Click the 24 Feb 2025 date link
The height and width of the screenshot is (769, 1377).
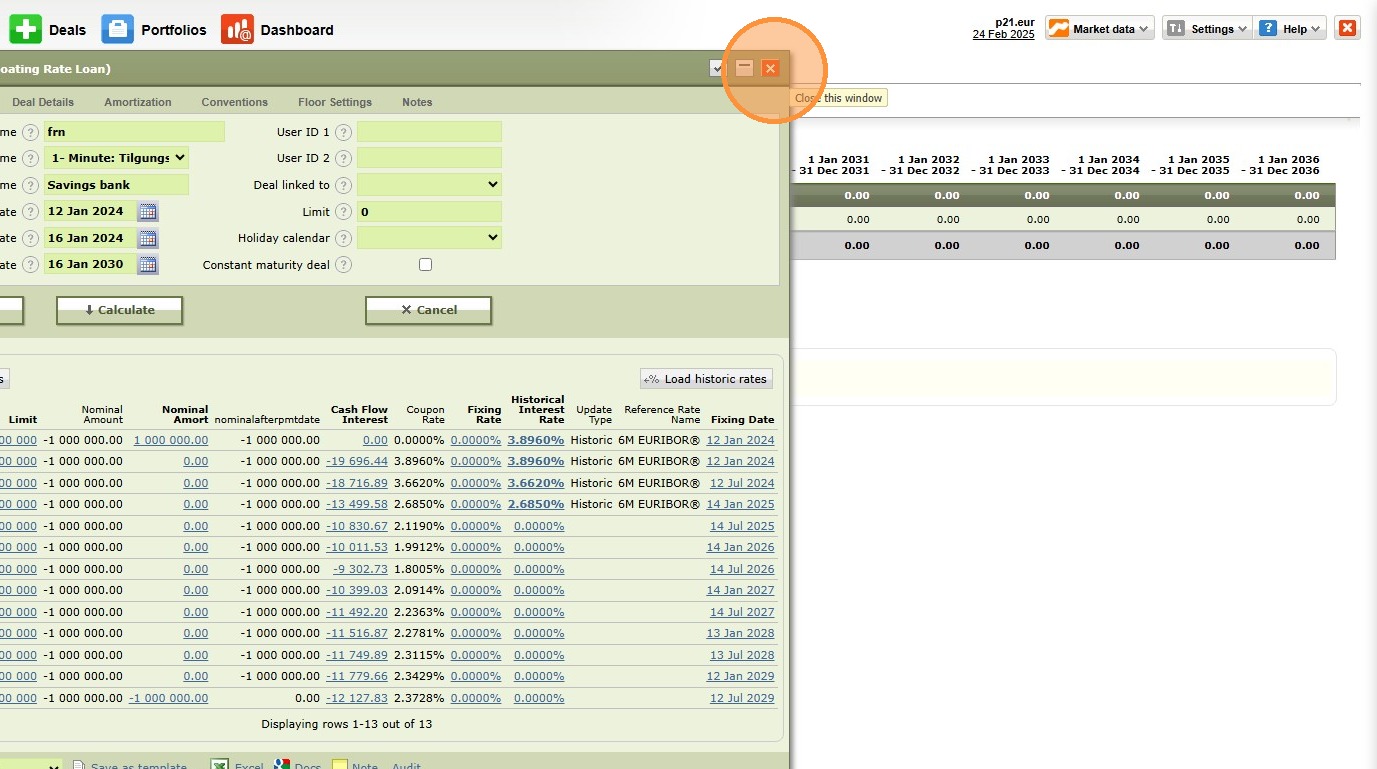click(x=1003, y=34)
